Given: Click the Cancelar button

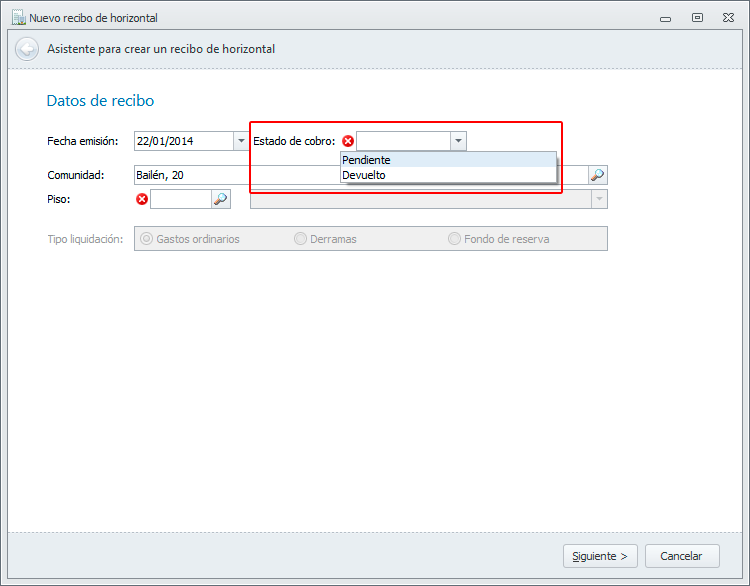Looking at the screenshot, I should click(682, 556).
